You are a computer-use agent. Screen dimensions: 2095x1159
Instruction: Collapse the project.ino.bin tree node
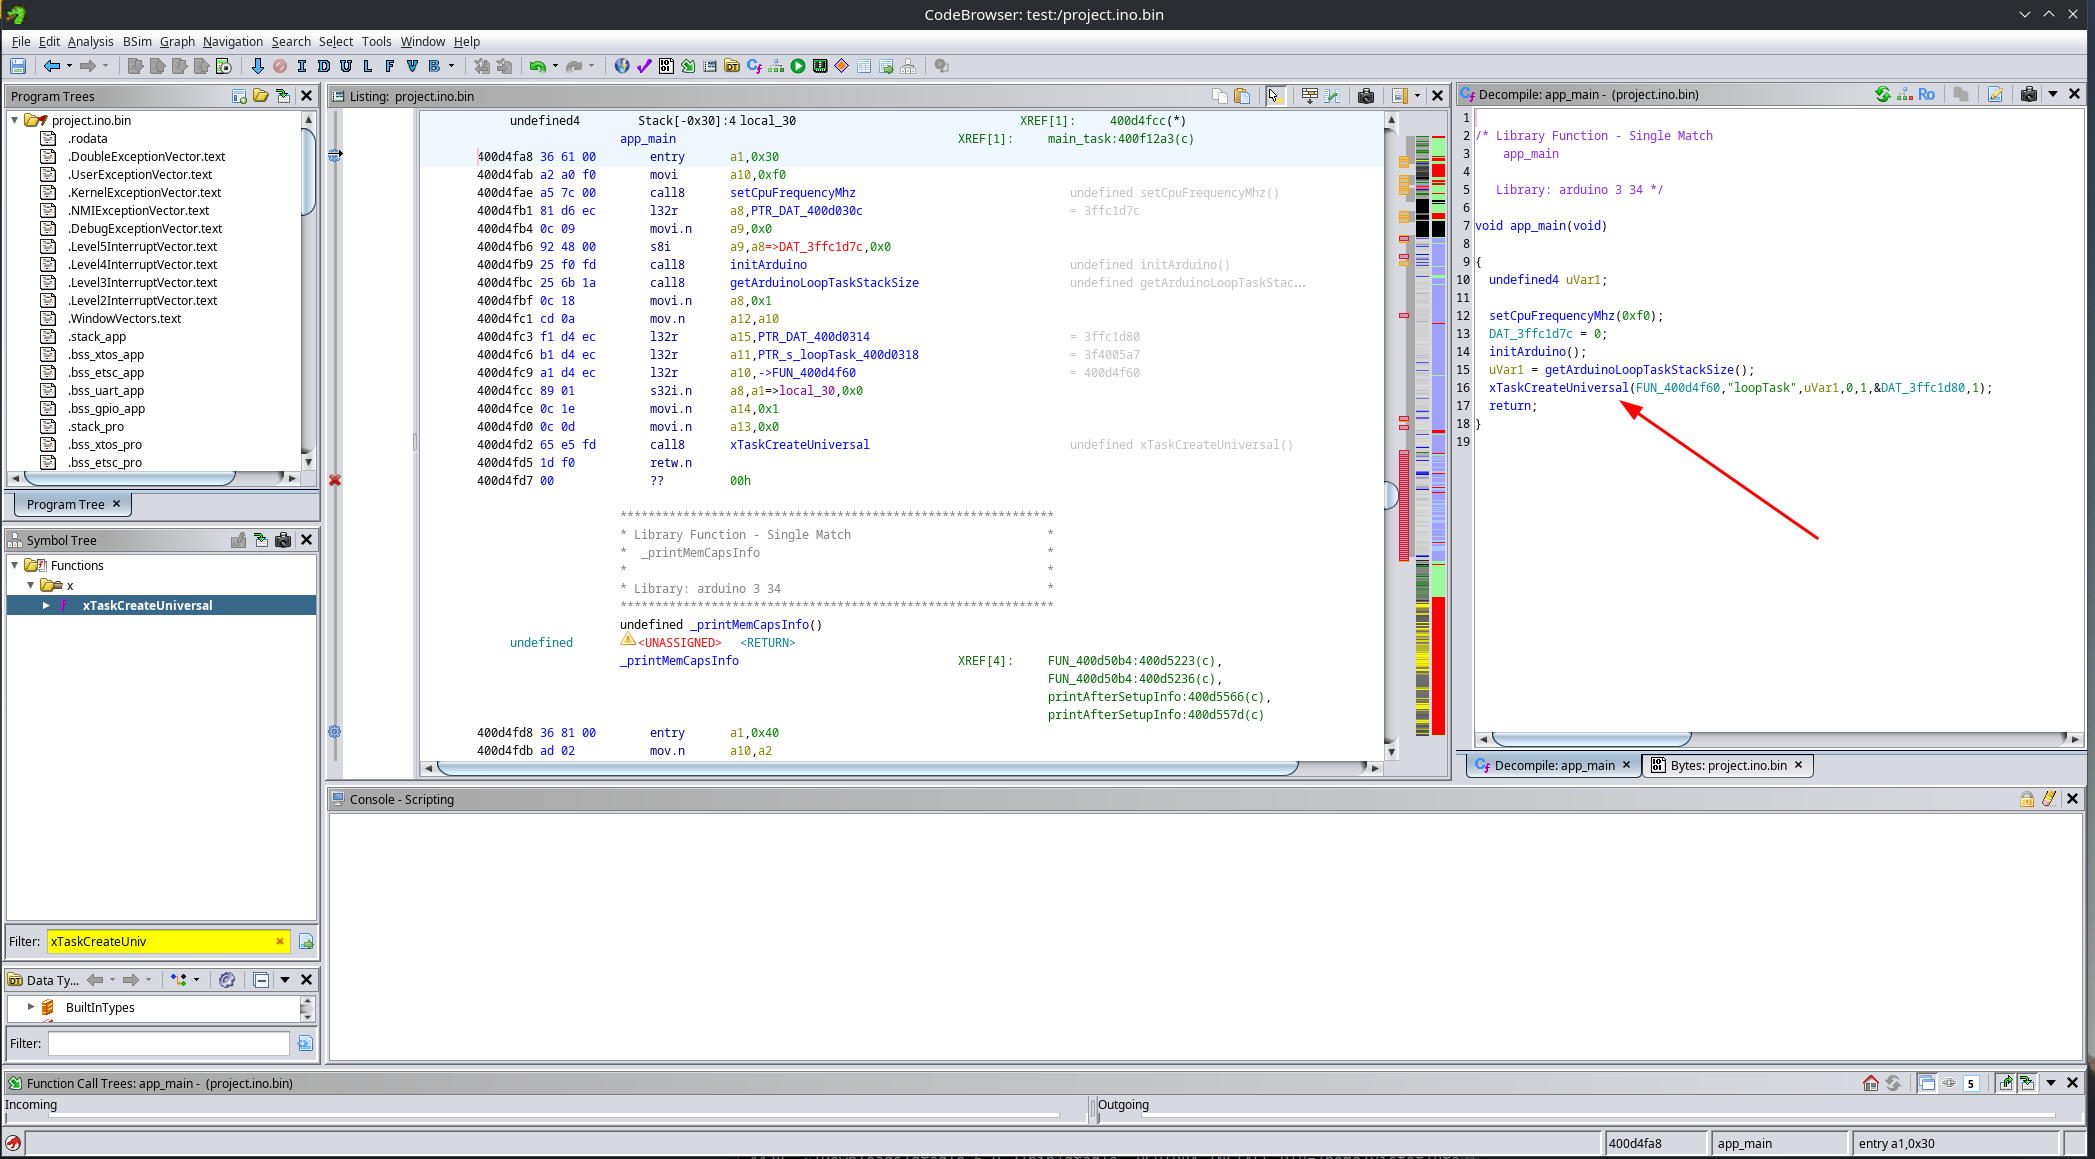15,120
